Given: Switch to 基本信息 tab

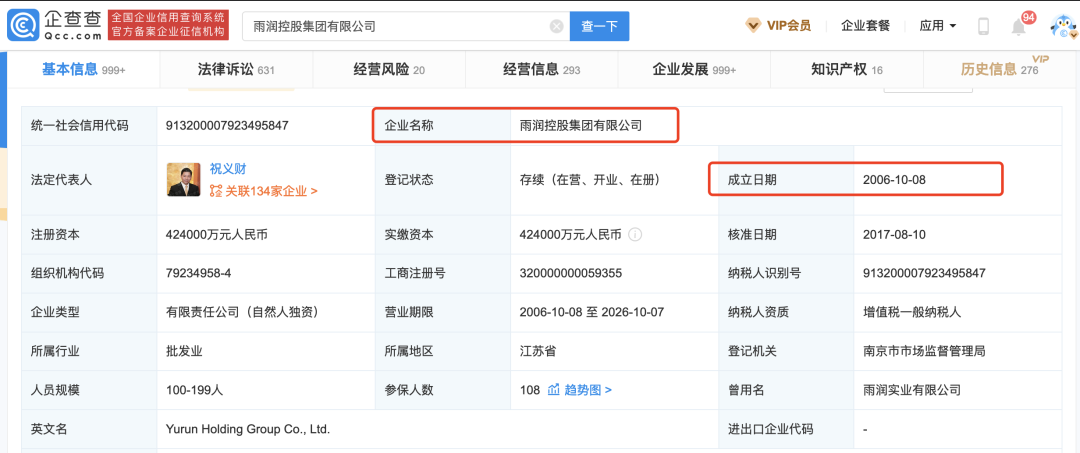Looking at the screenshot, I should pyautogui.click(x=83, y=69).
